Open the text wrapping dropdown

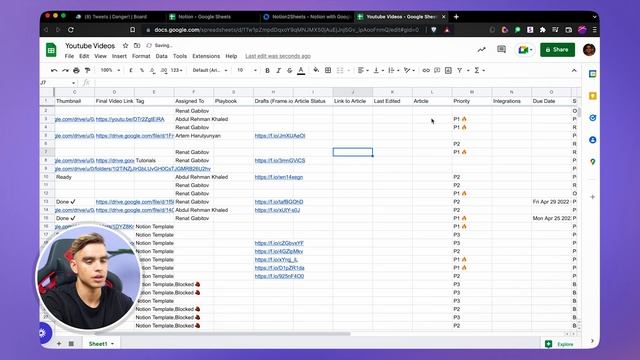tap(393, 71)
